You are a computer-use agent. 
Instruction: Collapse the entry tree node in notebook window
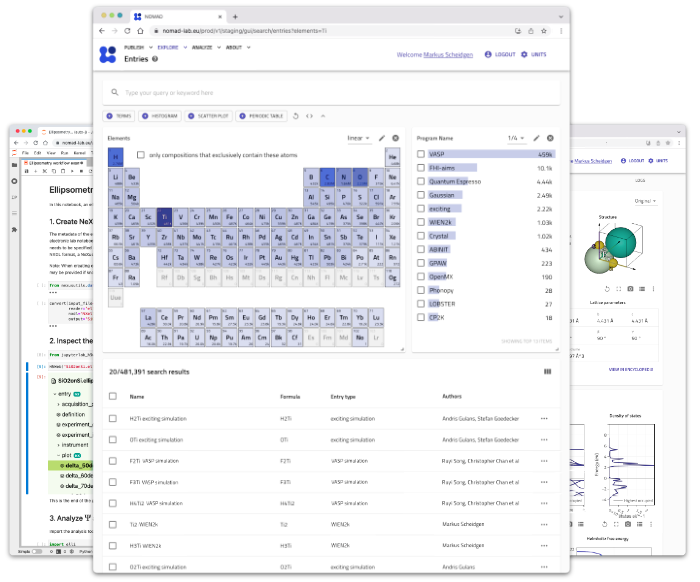pyautogui.click(x=54, y=394)
